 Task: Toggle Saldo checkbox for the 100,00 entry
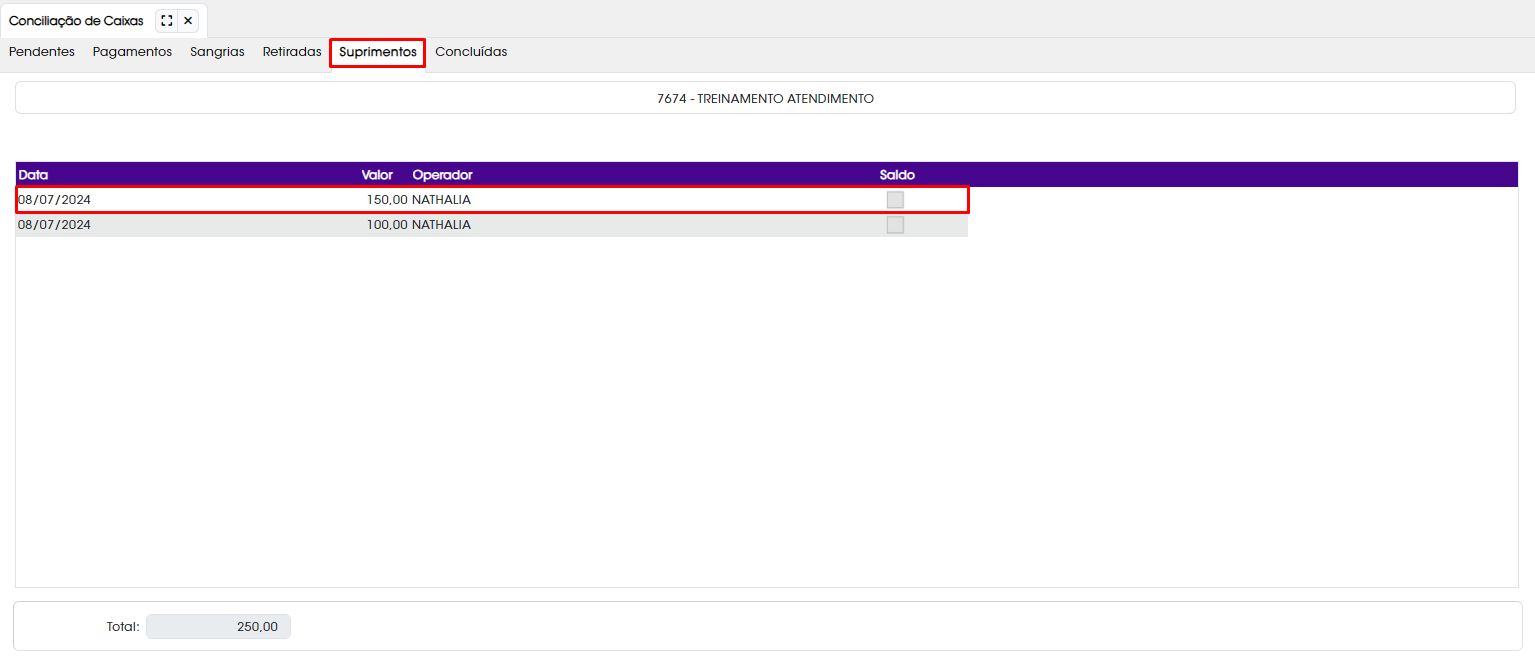895,225
